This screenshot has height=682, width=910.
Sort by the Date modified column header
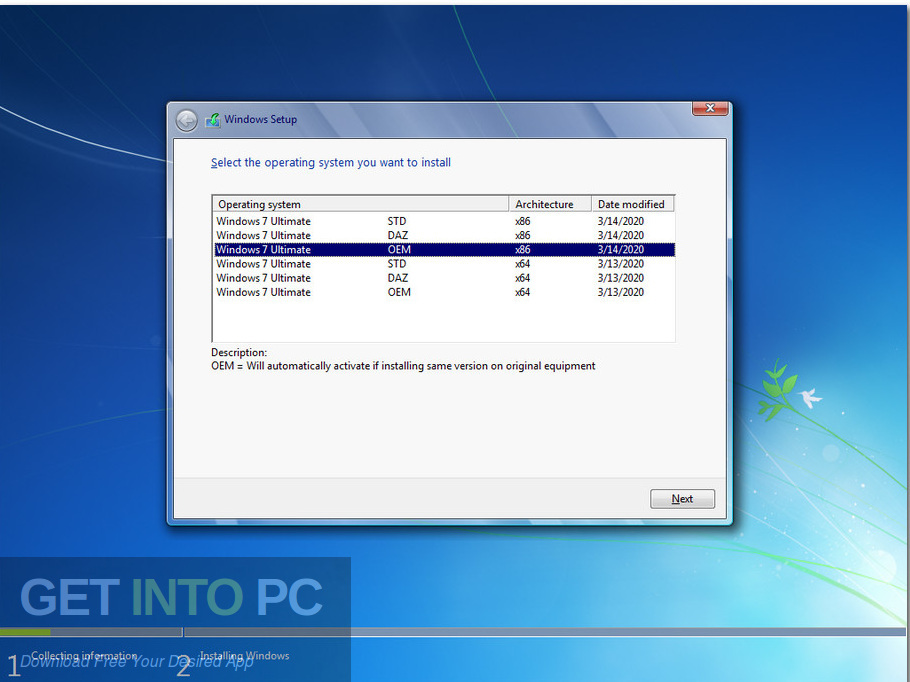pos(633,204)
